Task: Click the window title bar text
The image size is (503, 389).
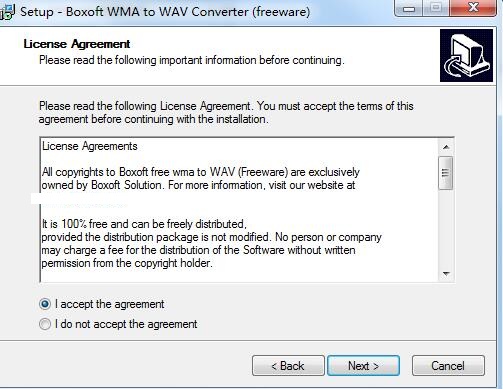Action: [165, 12]
